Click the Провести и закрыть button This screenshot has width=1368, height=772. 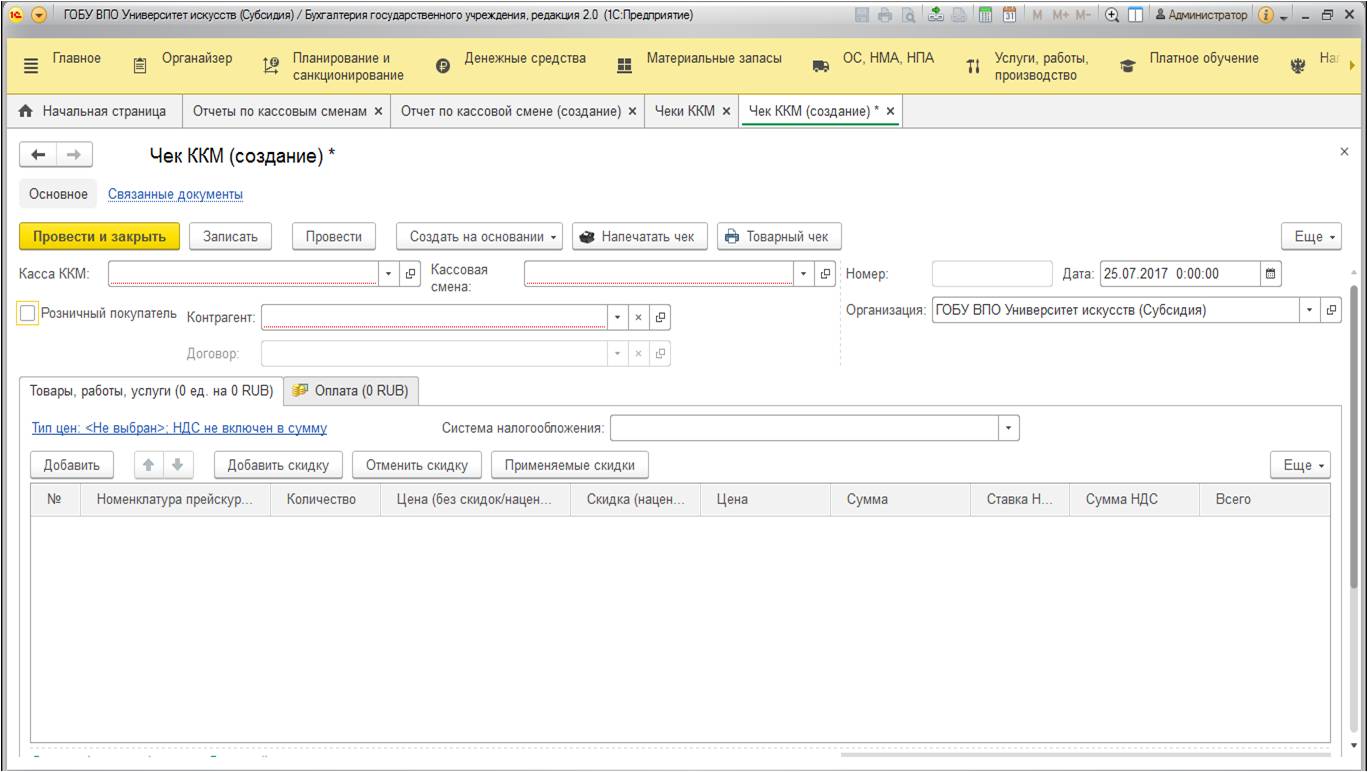click(99, 237)
